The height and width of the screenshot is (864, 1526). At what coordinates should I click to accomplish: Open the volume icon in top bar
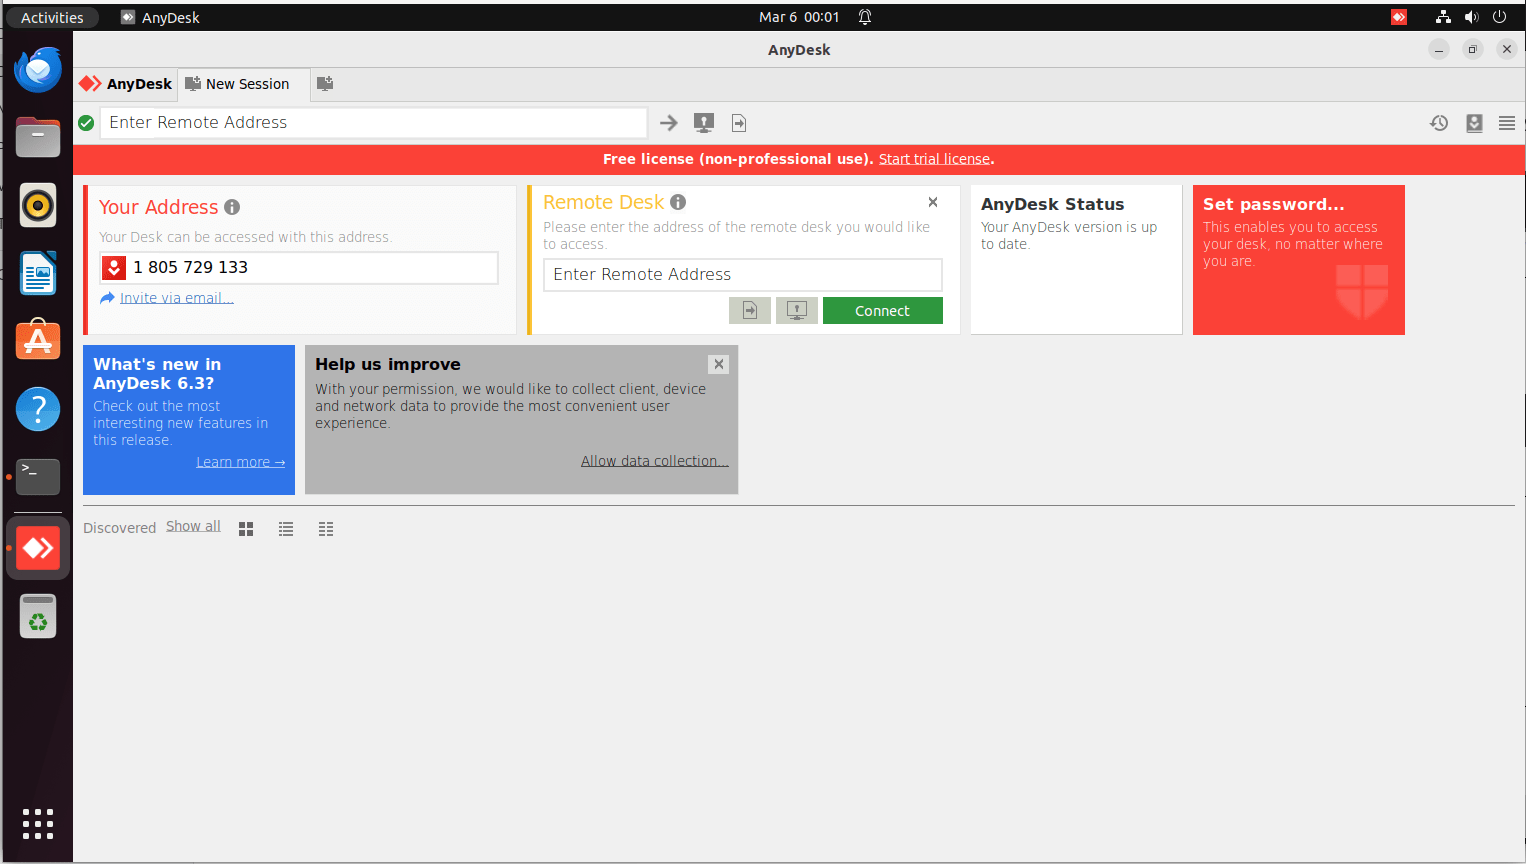click(1471, 17)
